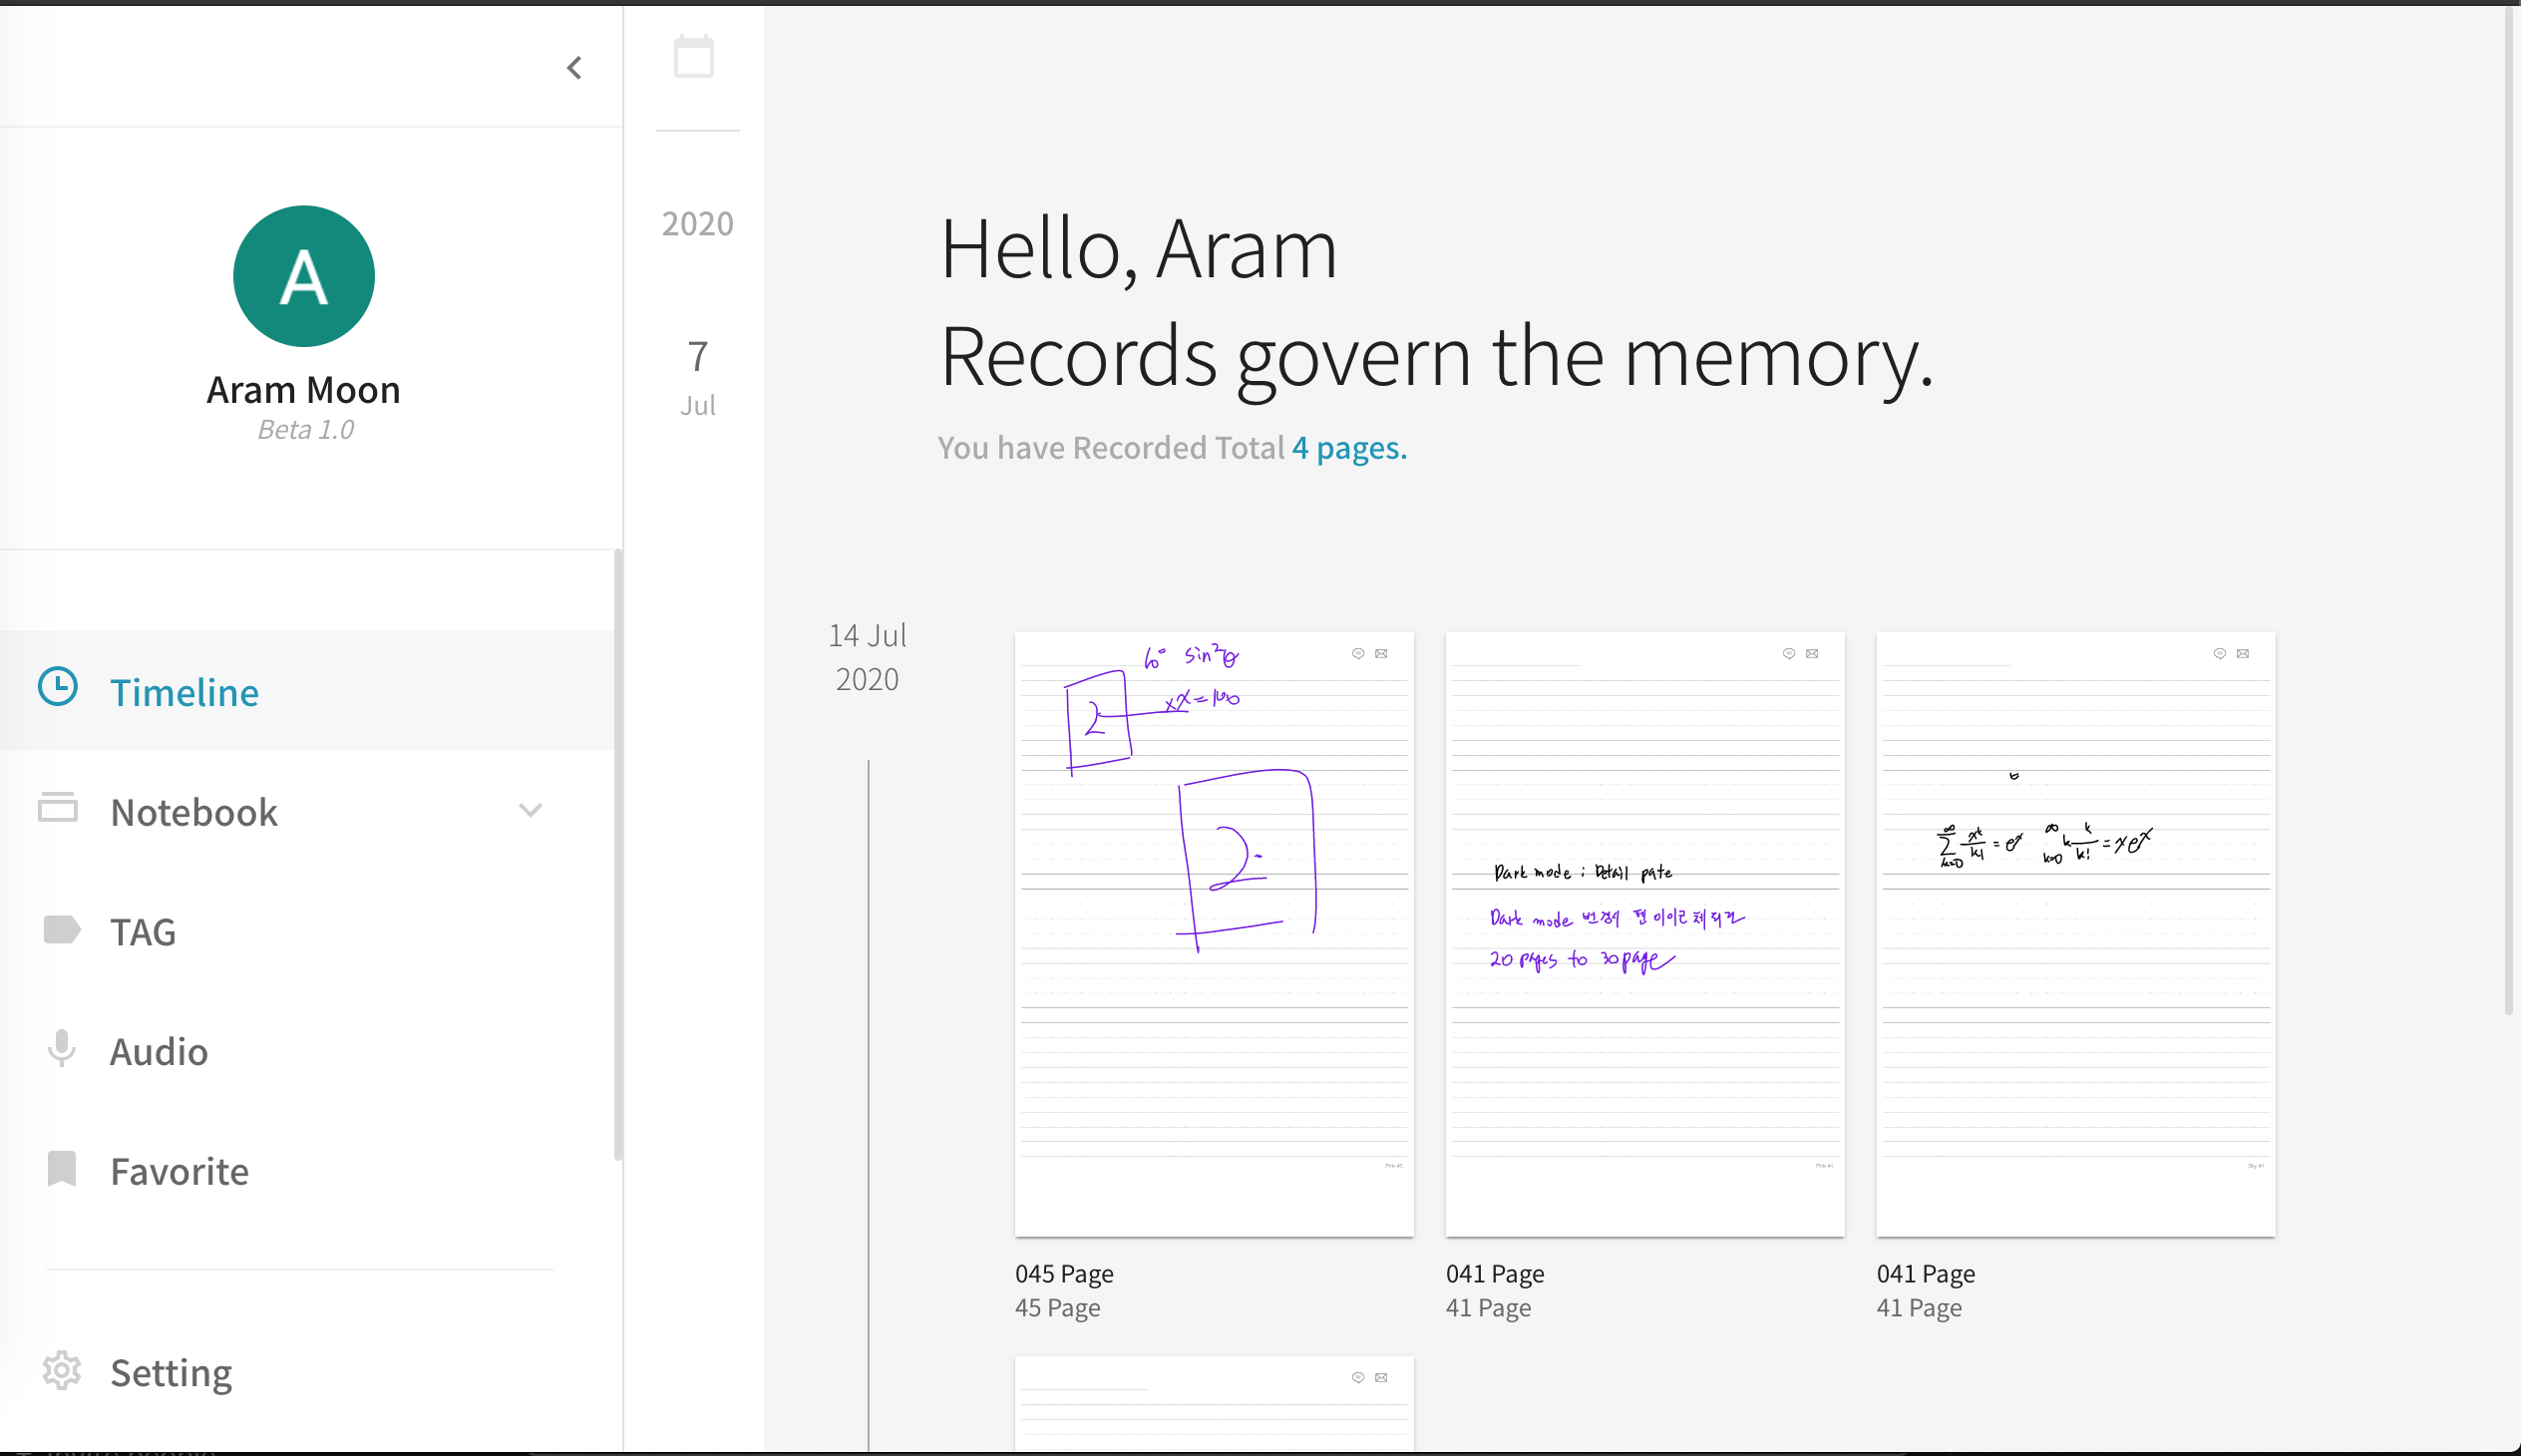Click the Notebook icon in sidebar
This screenshot has width=2521, height=1456.
[58, 807]
